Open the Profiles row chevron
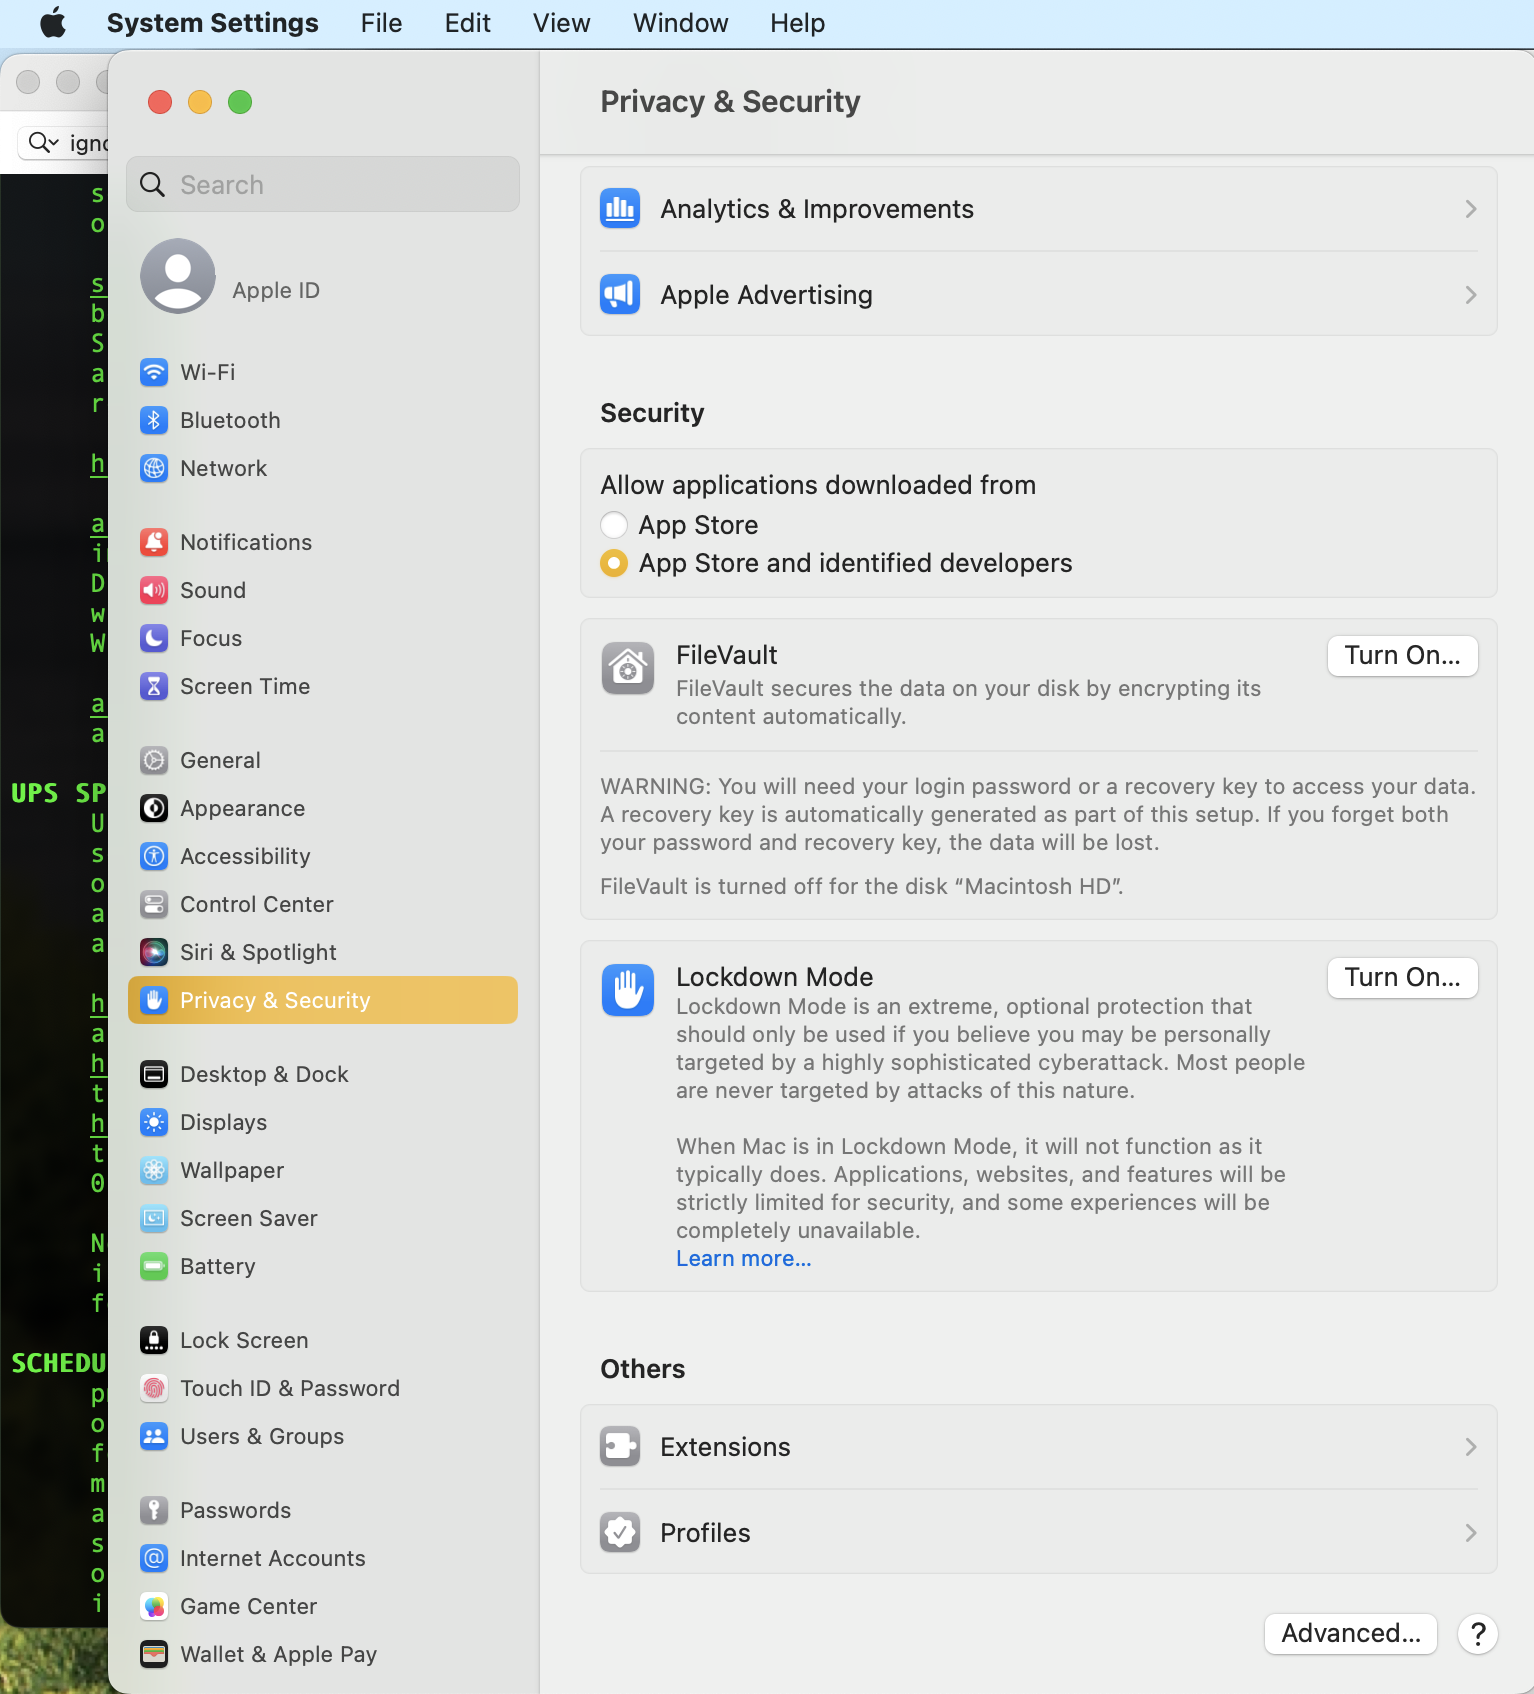This screenshot has width=1534, height=1694. click(1470, 1533)
